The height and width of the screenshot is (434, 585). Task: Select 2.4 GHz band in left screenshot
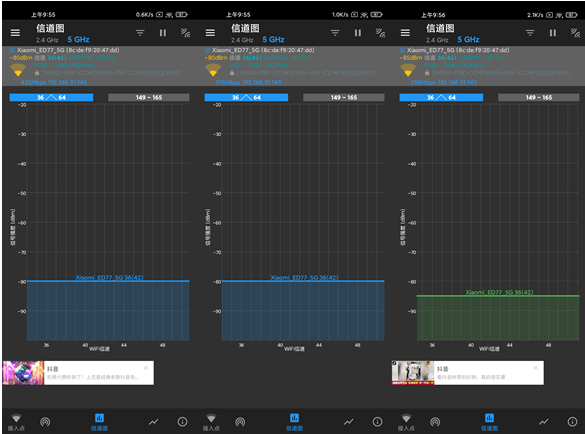click(x=47, y=40)
